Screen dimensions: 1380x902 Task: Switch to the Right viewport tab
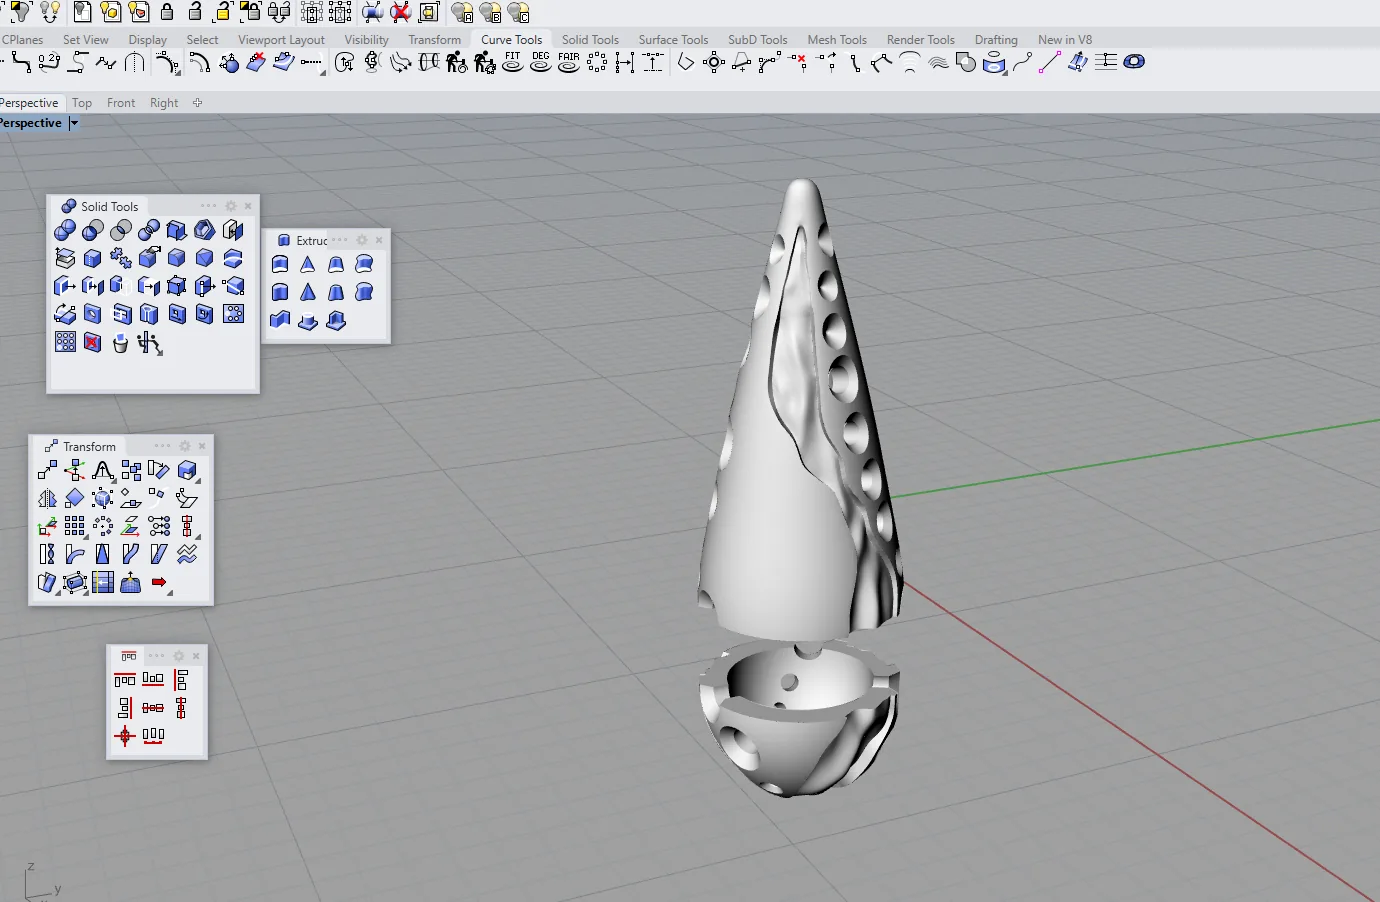click(x=164, y=103)
